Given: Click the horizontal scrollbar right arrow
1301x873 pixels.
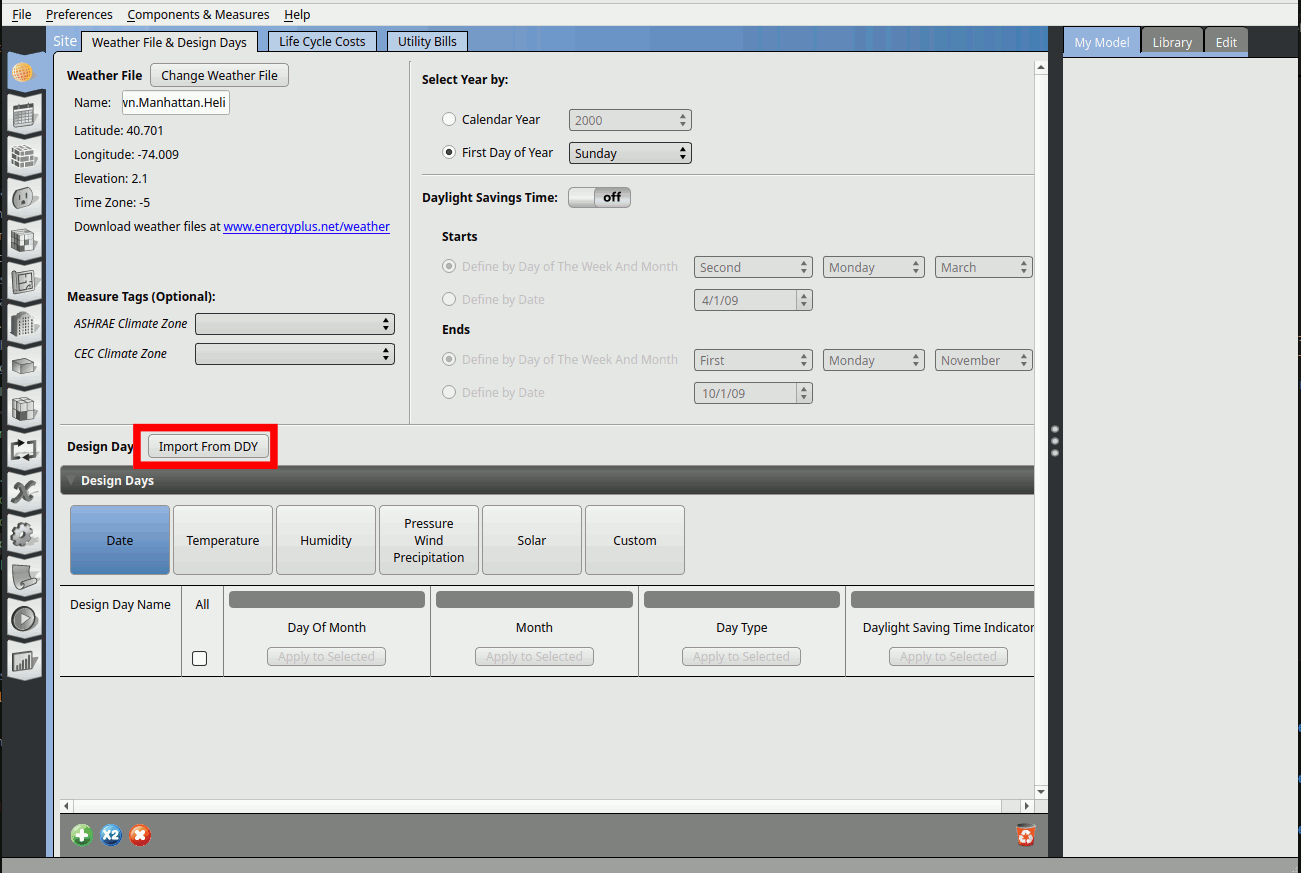Looking at the screenshot, I should 1025,805.
